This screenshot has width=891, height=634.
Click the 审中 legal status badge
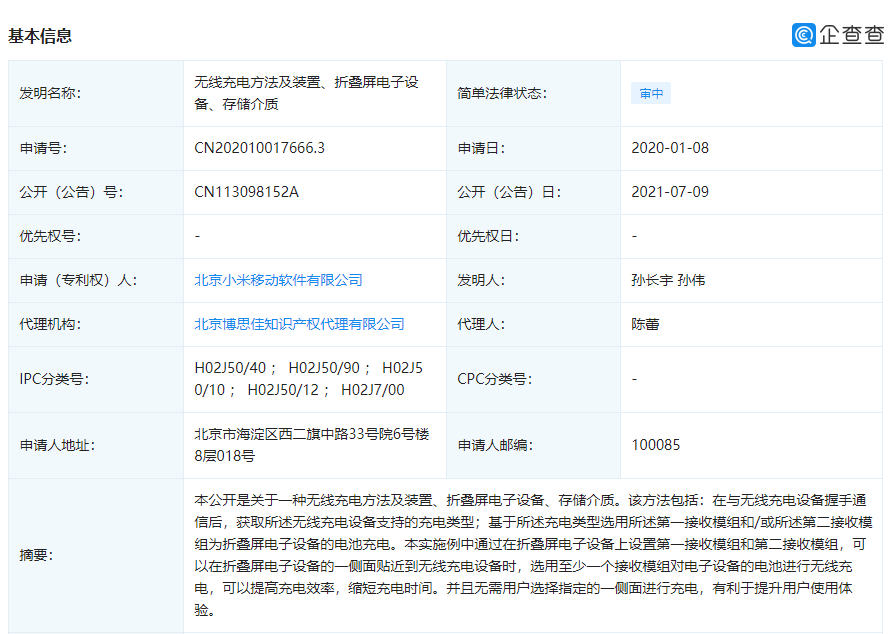click(x=651, y=94)
